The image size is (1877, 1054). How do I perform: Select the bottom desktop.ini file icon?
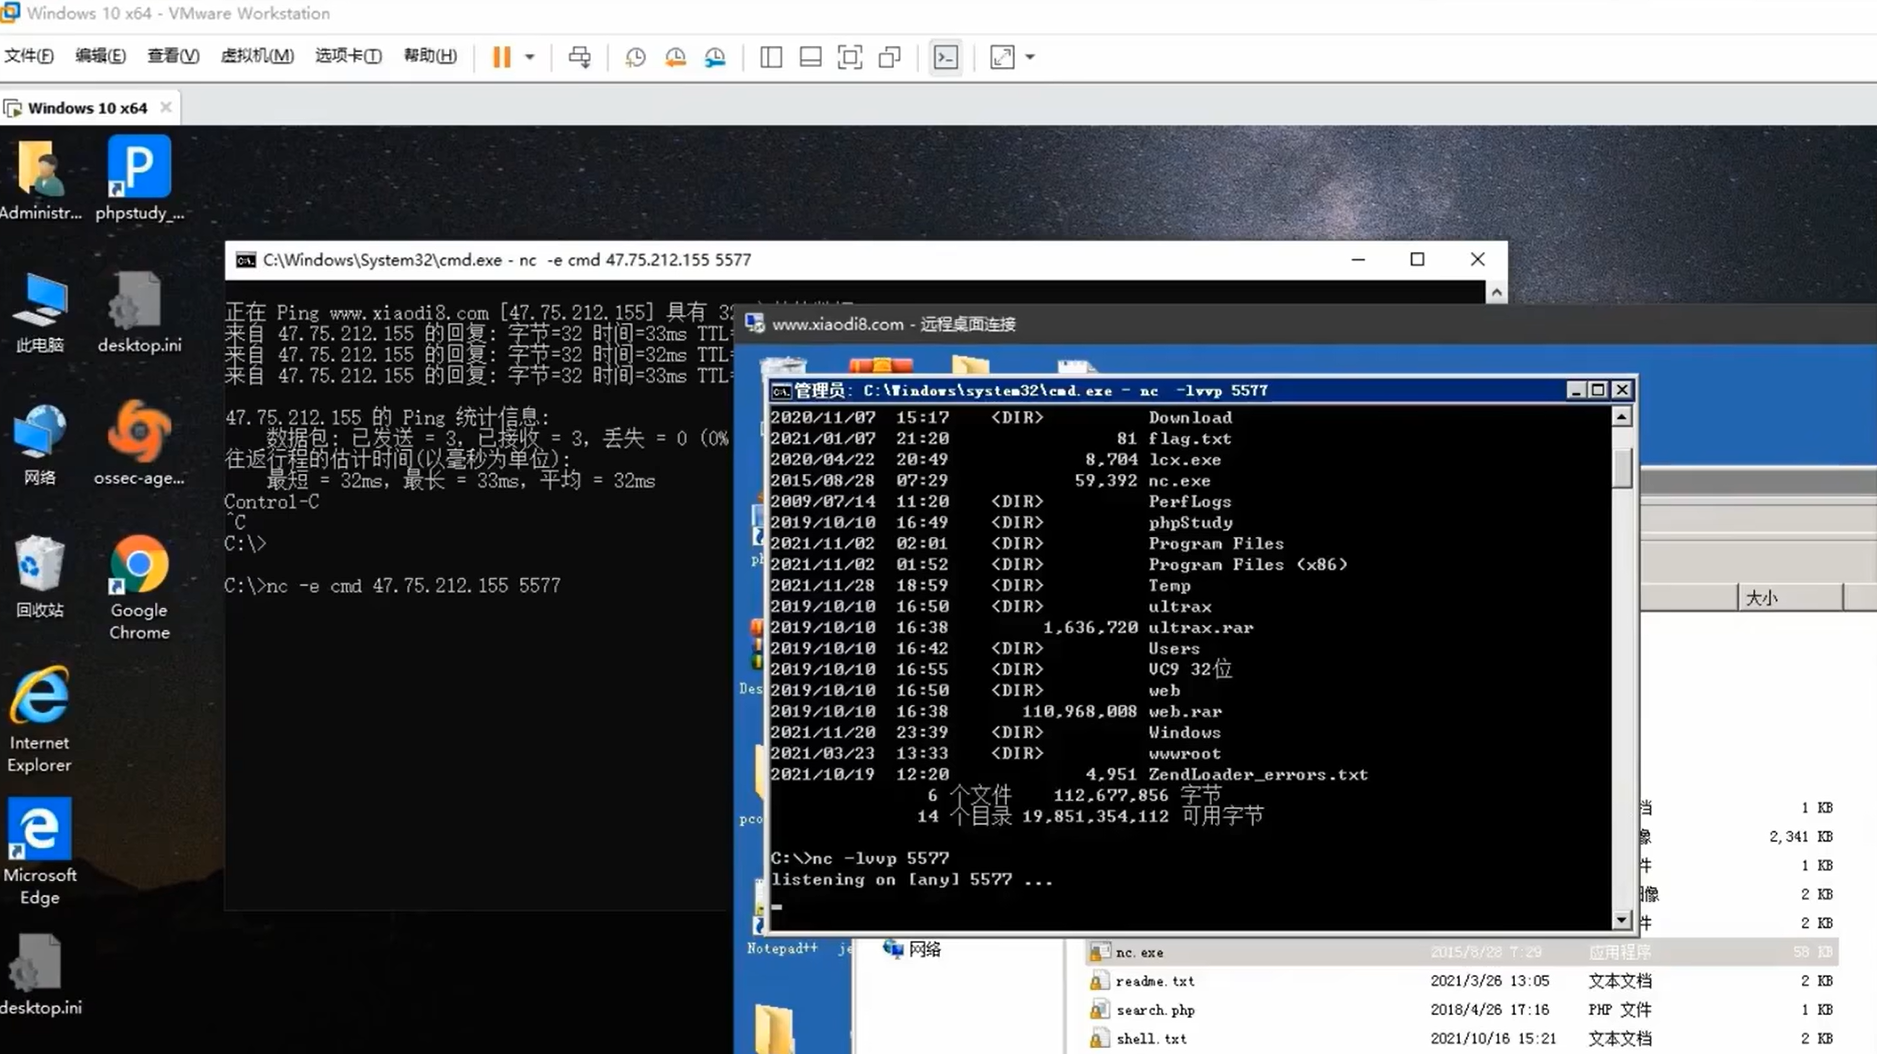pyautogui.click(x=40, y=975)
